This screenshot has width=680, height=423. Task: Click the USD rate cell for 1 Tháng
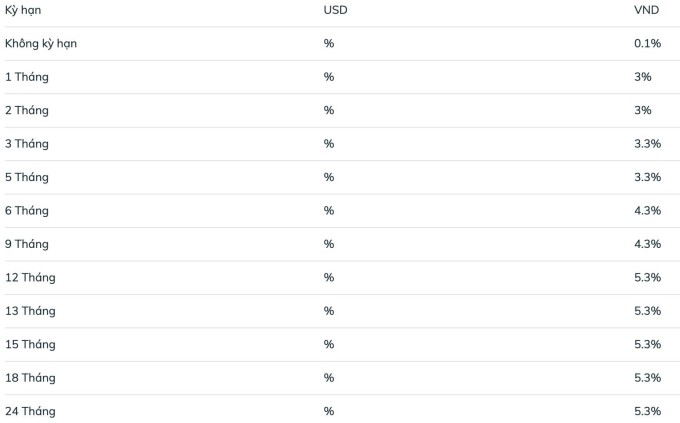point(329,77)
